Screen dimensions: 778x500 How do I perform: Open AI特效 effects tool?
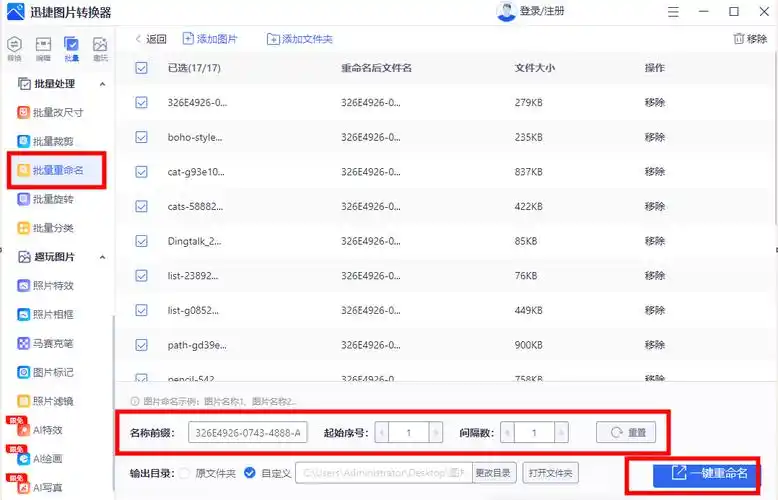tap(40, 430)
